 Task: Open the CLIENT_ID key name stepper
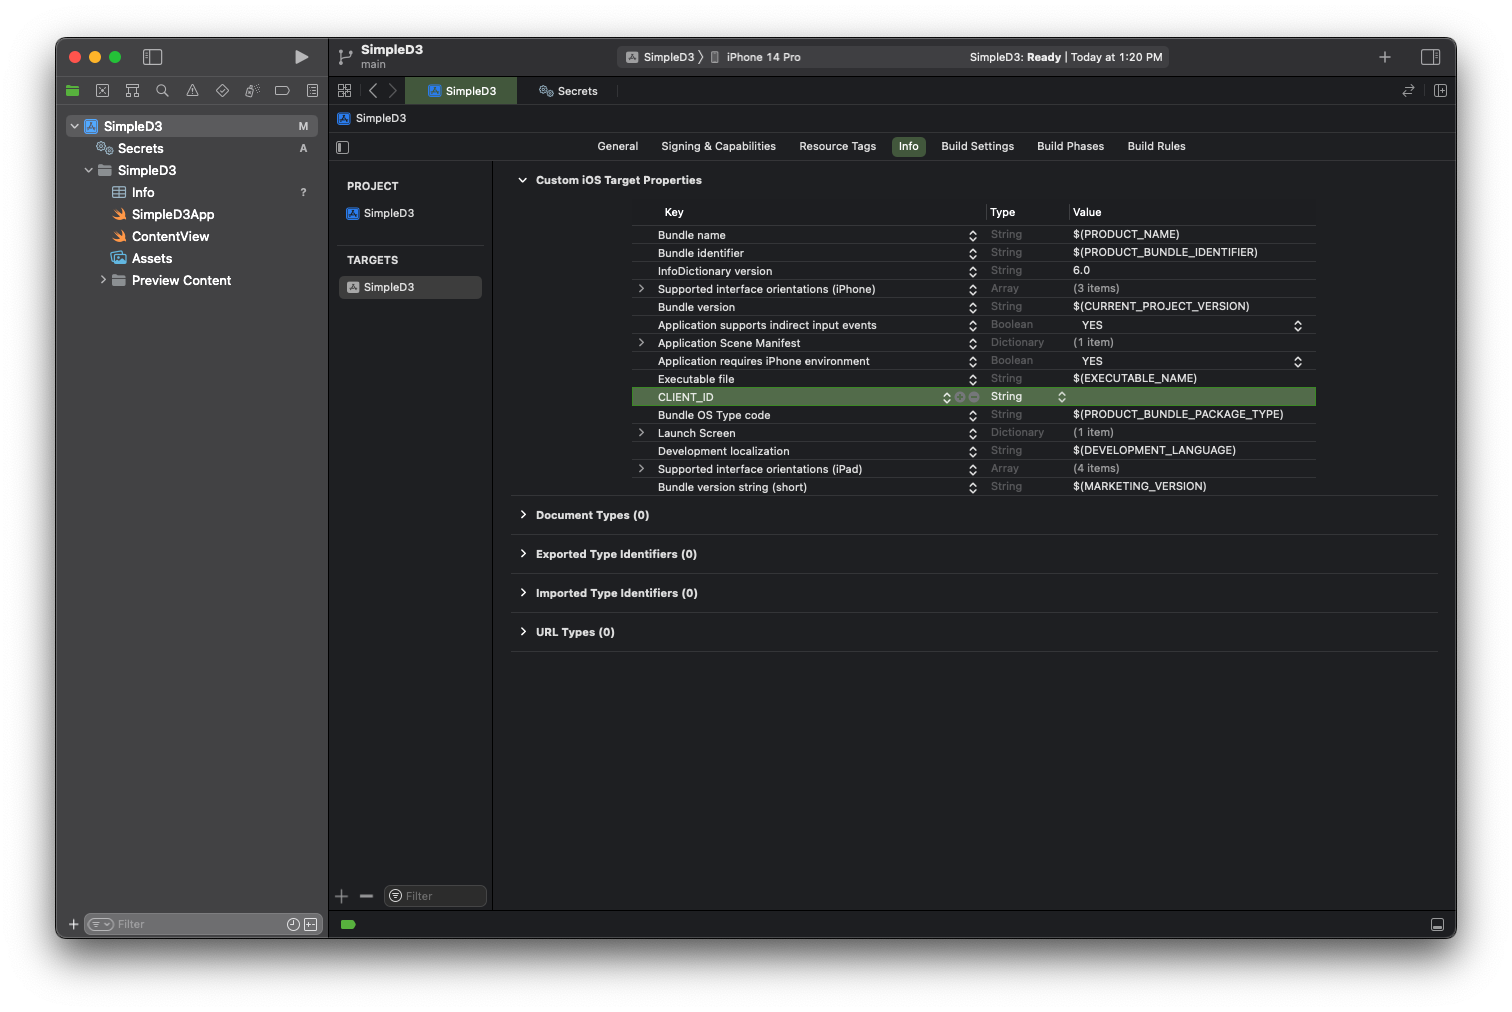[x=946, y=397]
